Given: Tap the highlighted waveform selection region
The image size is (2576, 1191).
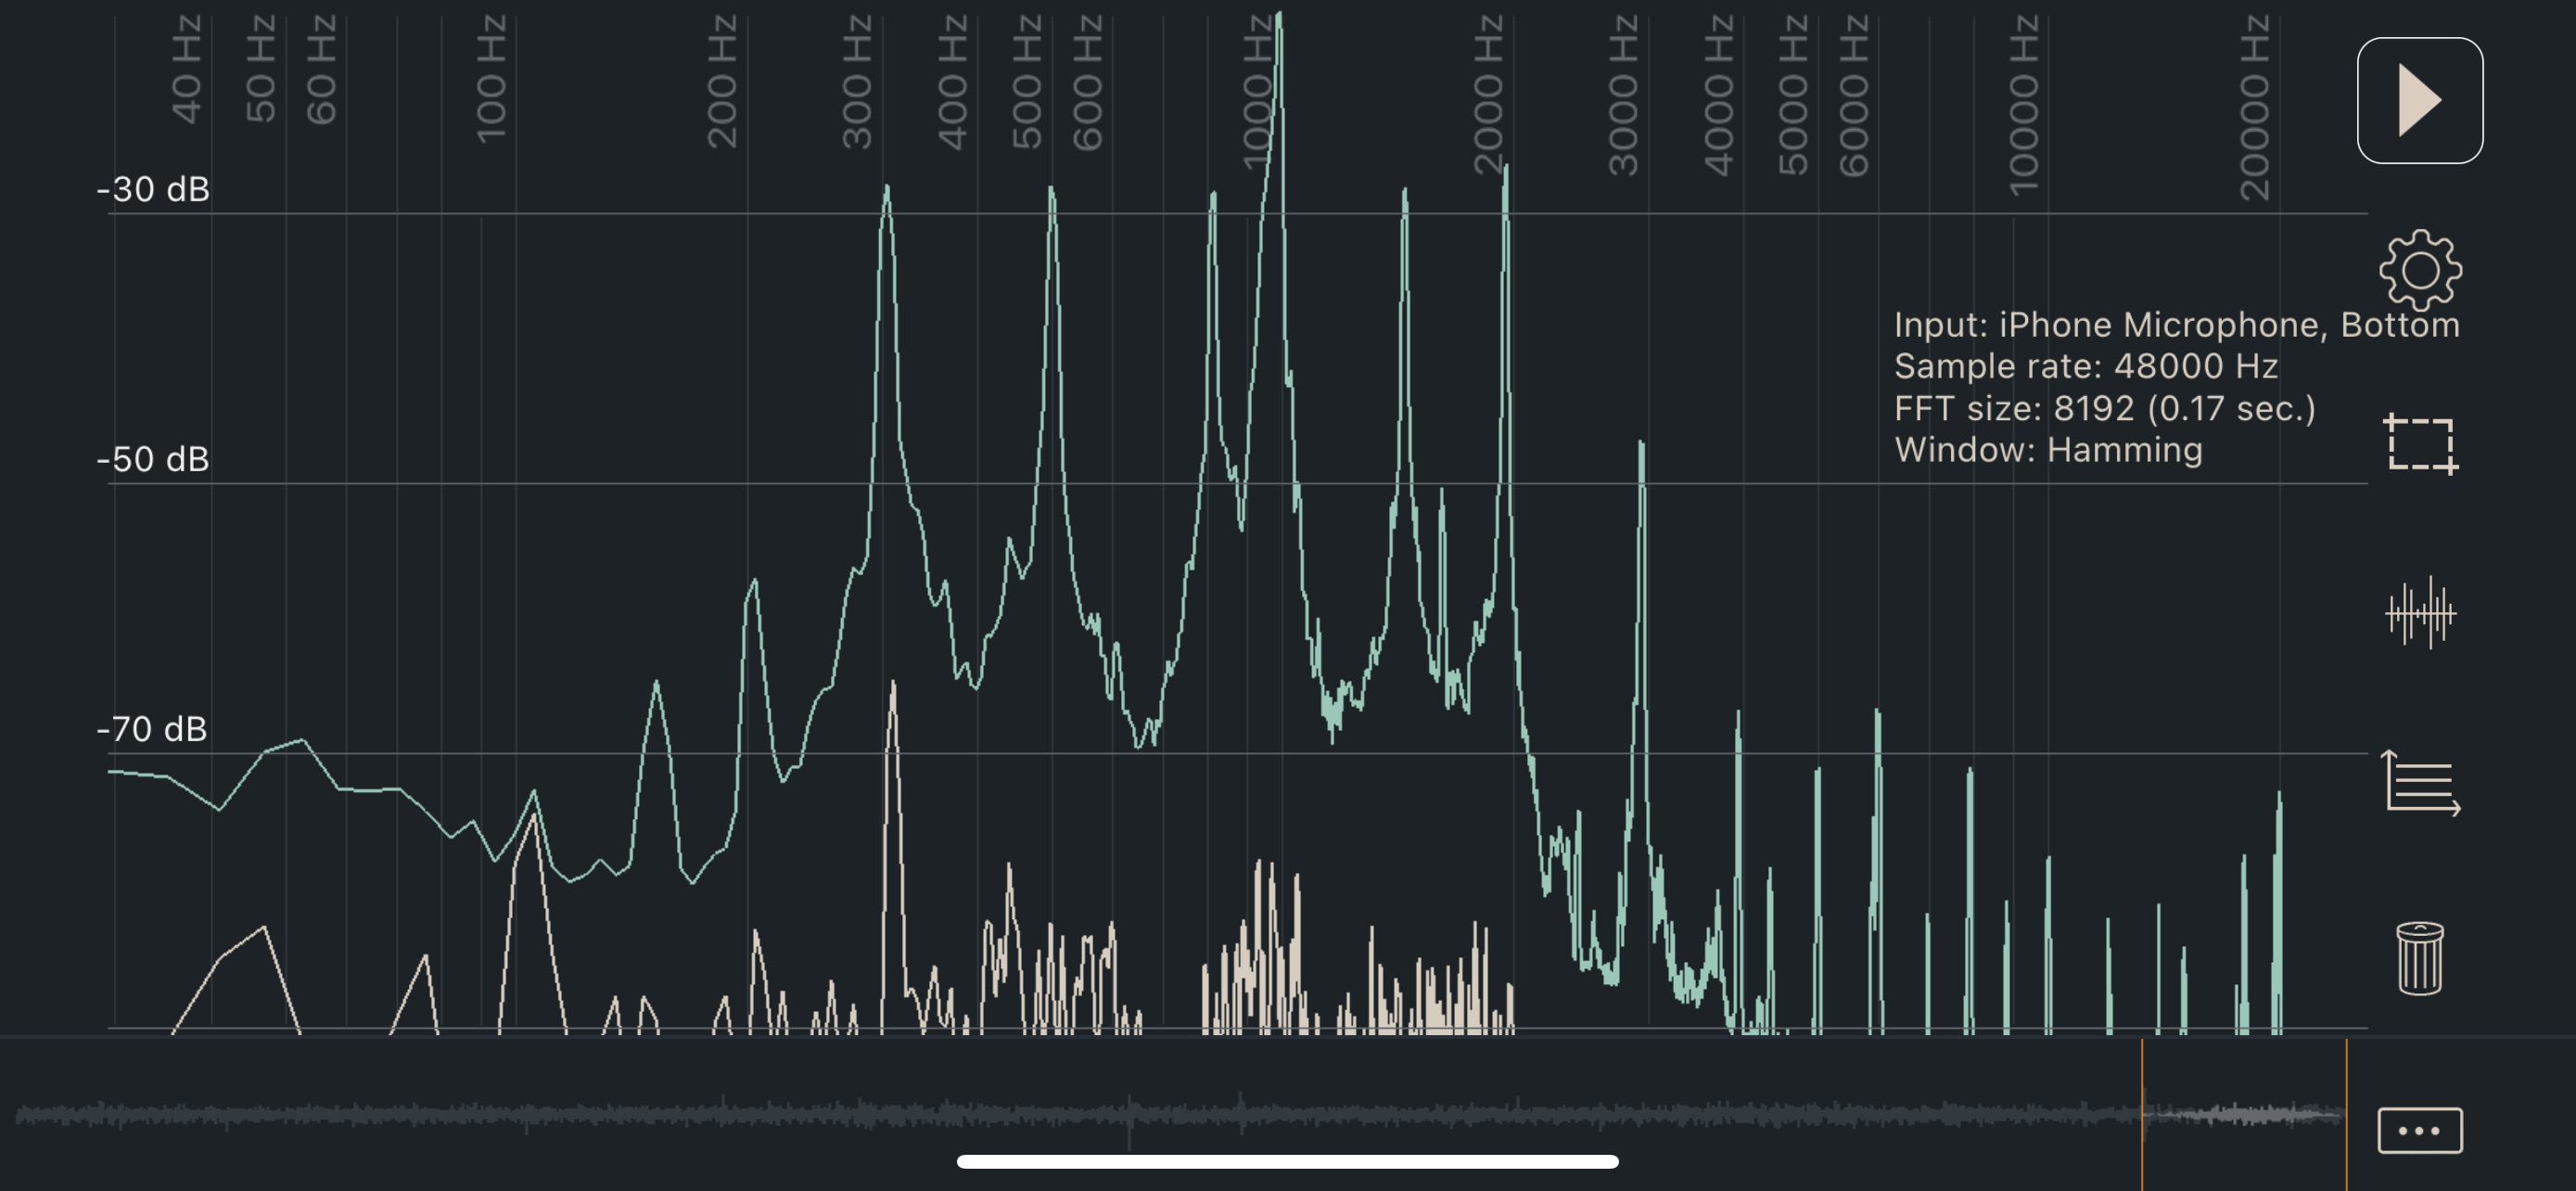Looking at the screenshot, I should tap(2244, 1113).
